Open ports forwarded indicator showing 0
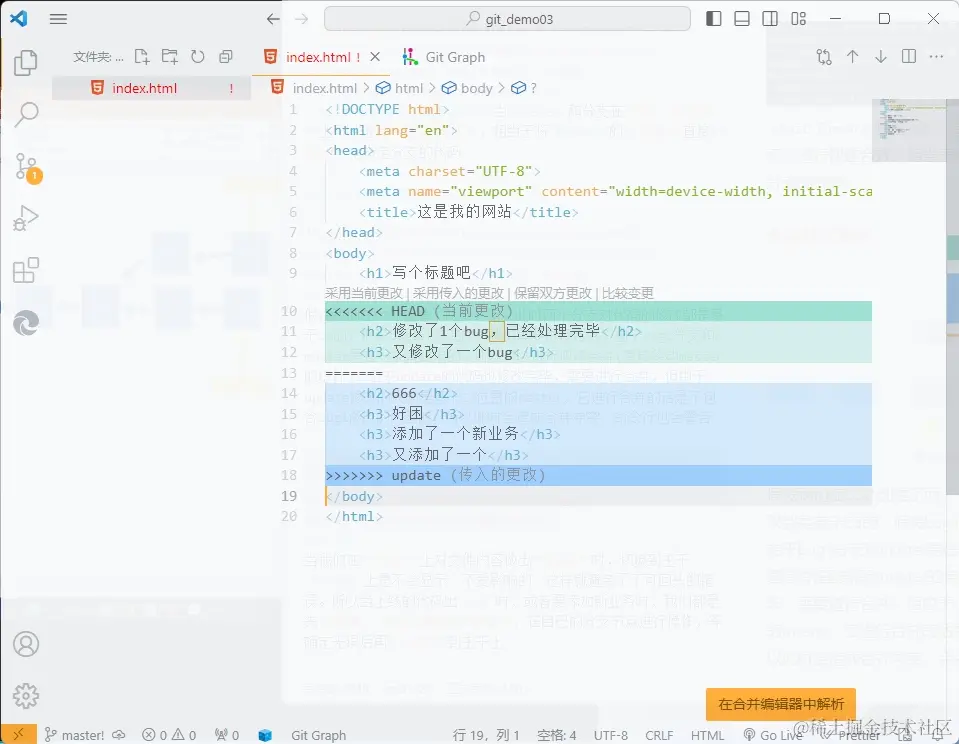 (227, 735)
